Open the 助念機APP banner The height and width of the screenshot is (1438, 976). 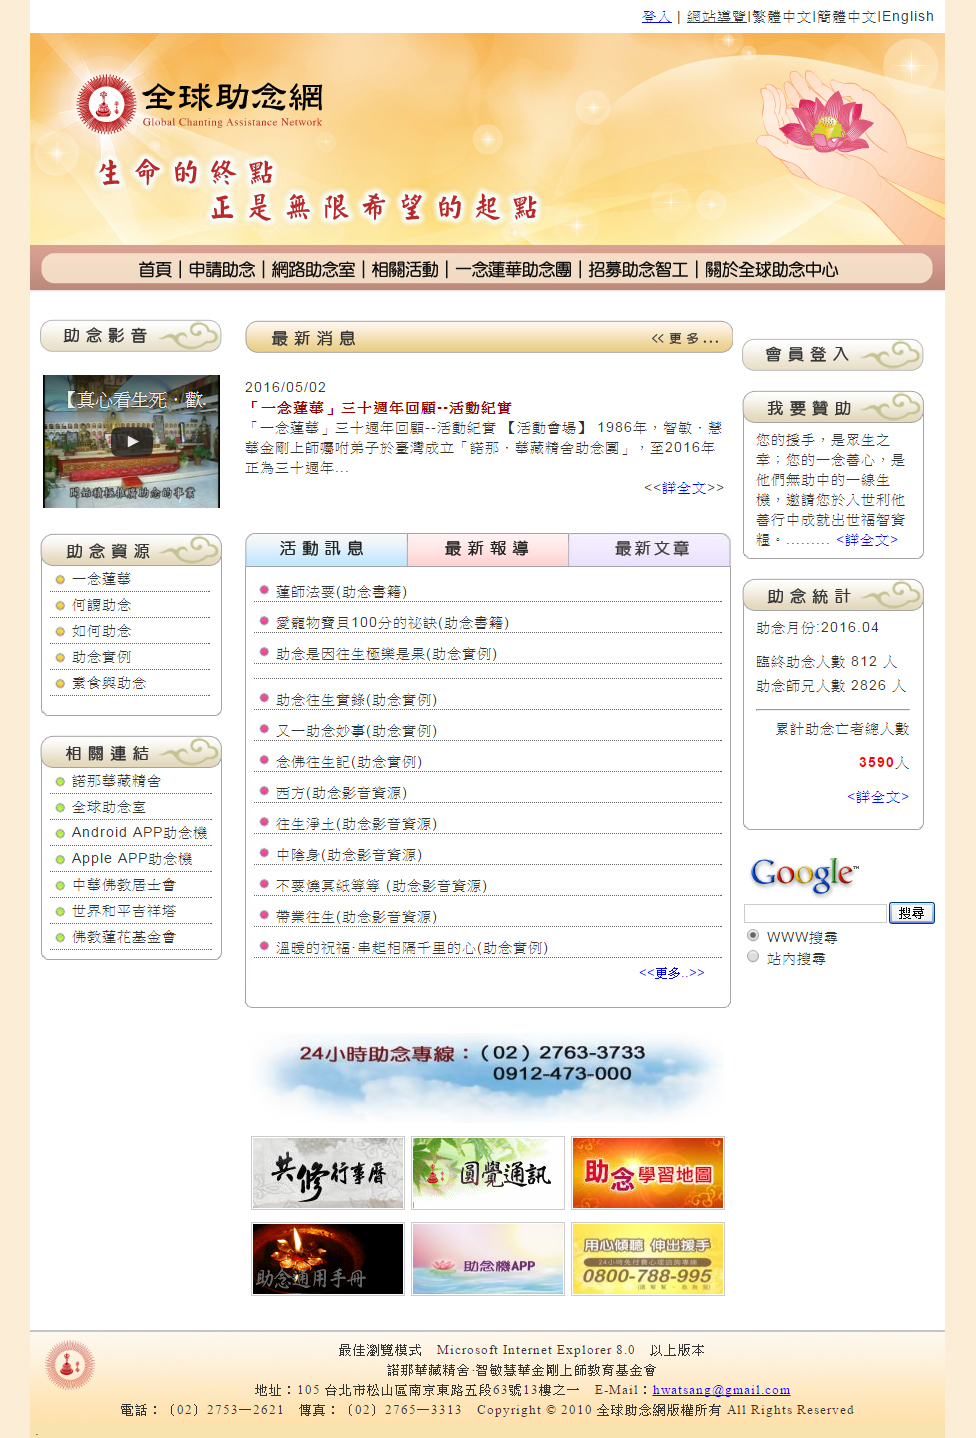488,1259
